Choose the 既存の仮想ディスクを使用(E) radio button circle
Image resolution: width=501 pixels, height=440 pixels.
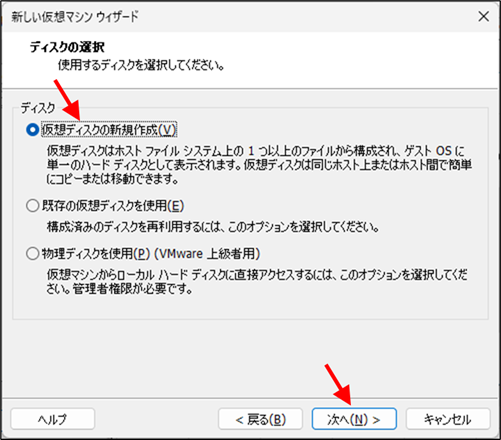pyautogui.click(x=32, y=206)
